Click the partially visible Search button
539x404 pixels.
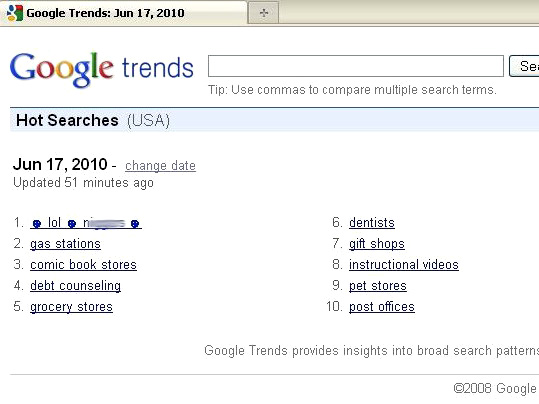[524, 66]
